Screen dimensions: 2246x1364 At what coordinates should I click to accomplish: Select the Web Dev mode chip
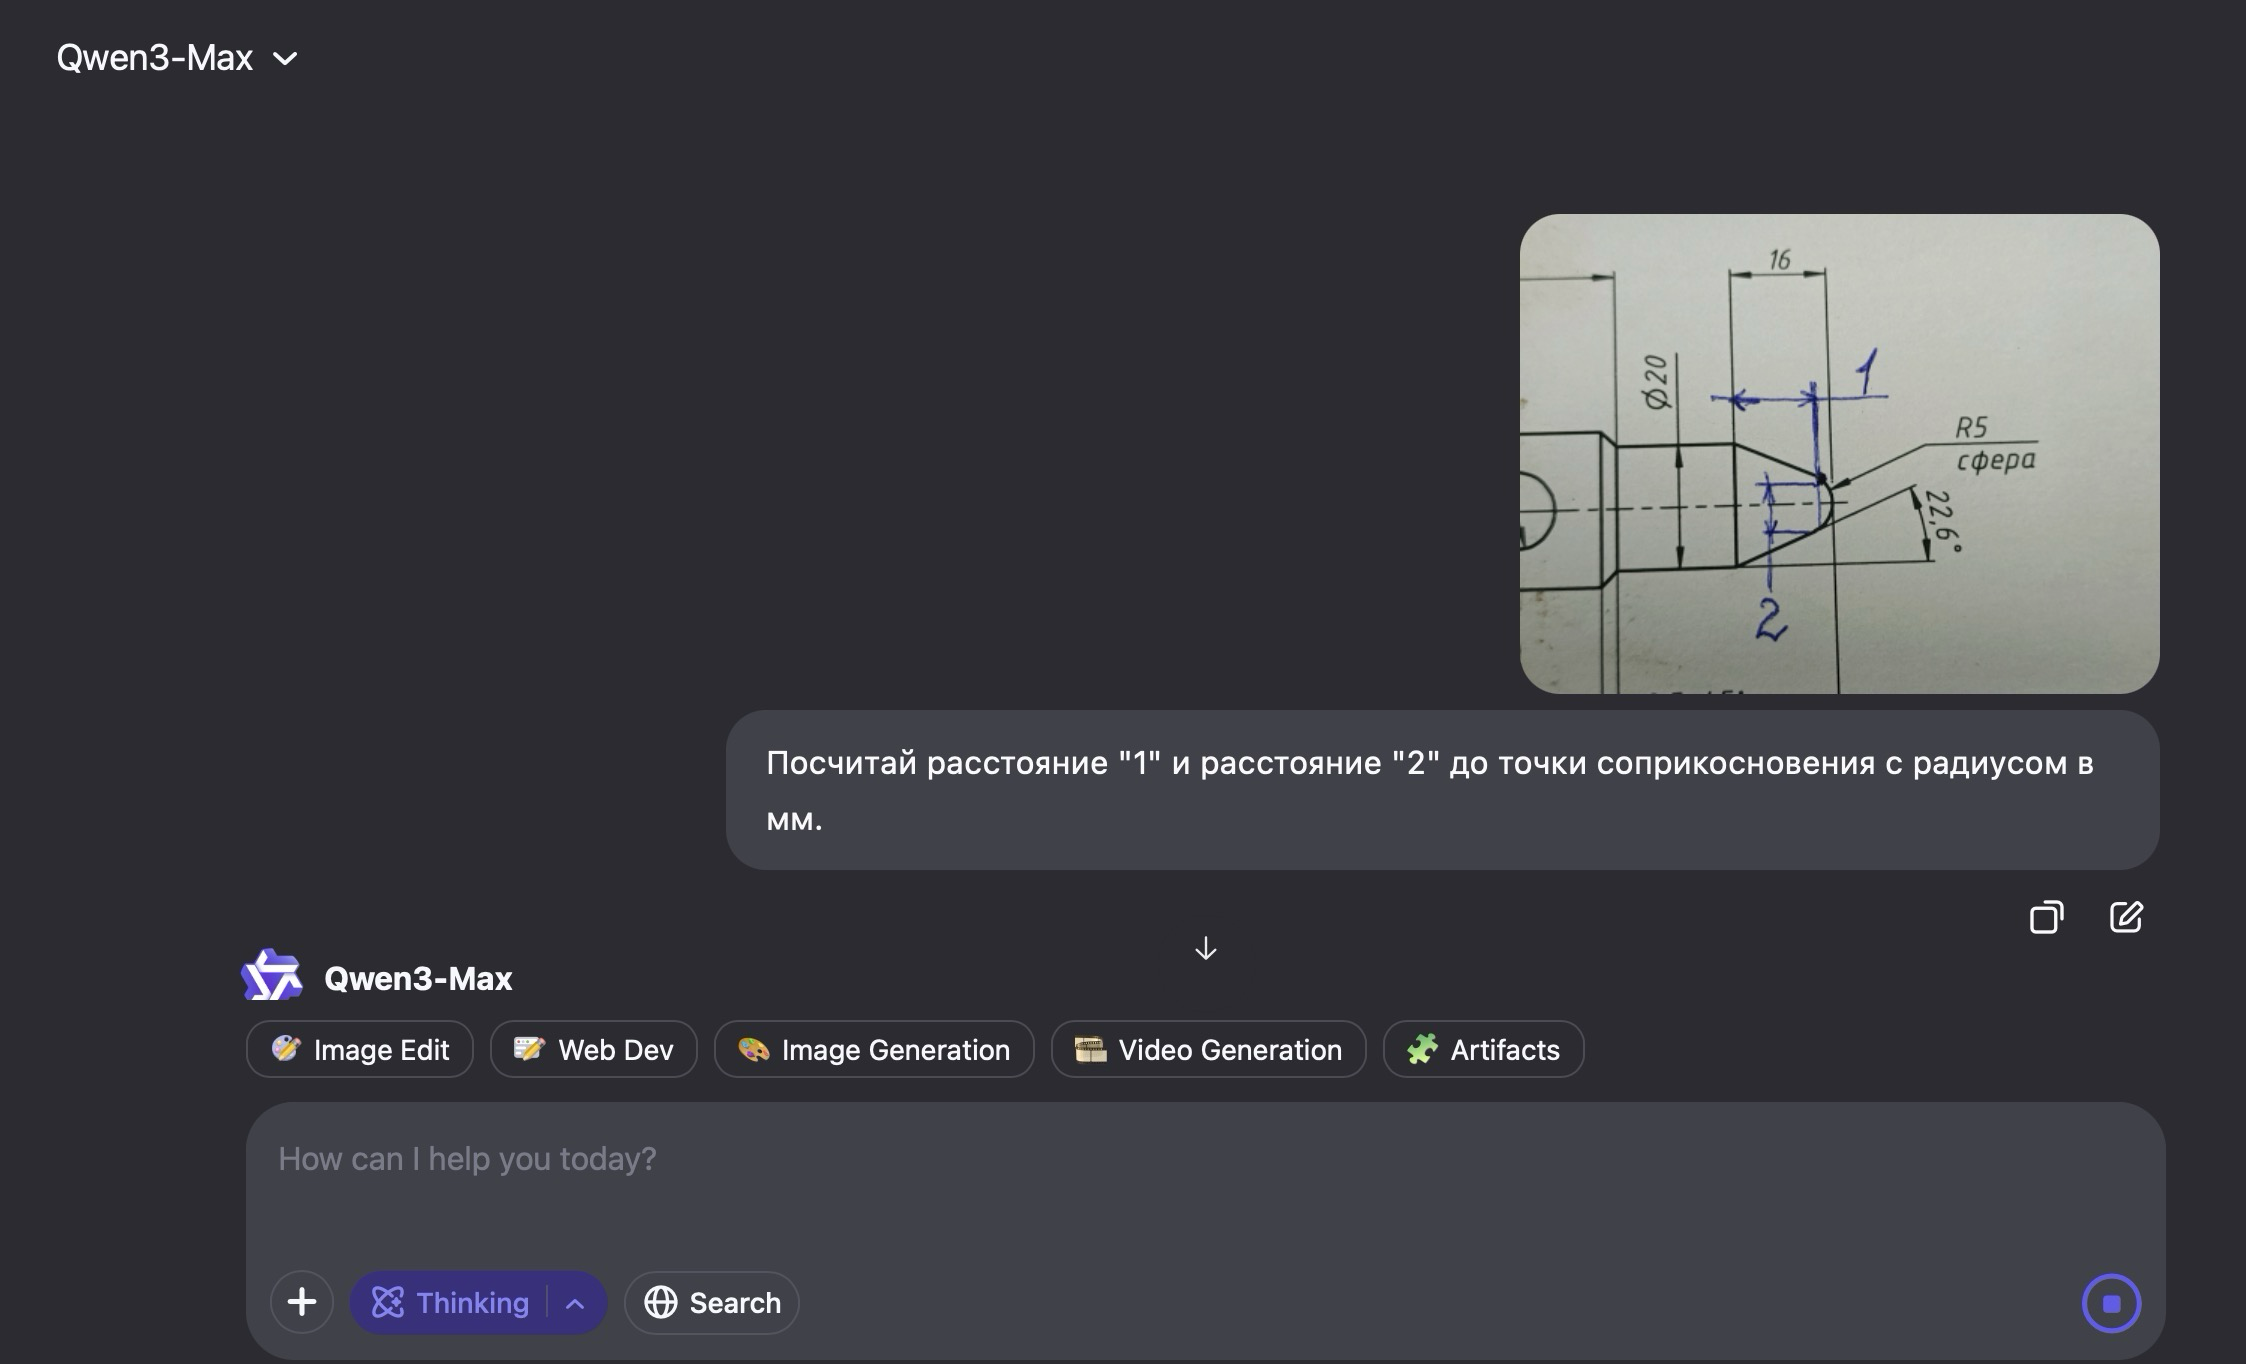point(594,1049)
